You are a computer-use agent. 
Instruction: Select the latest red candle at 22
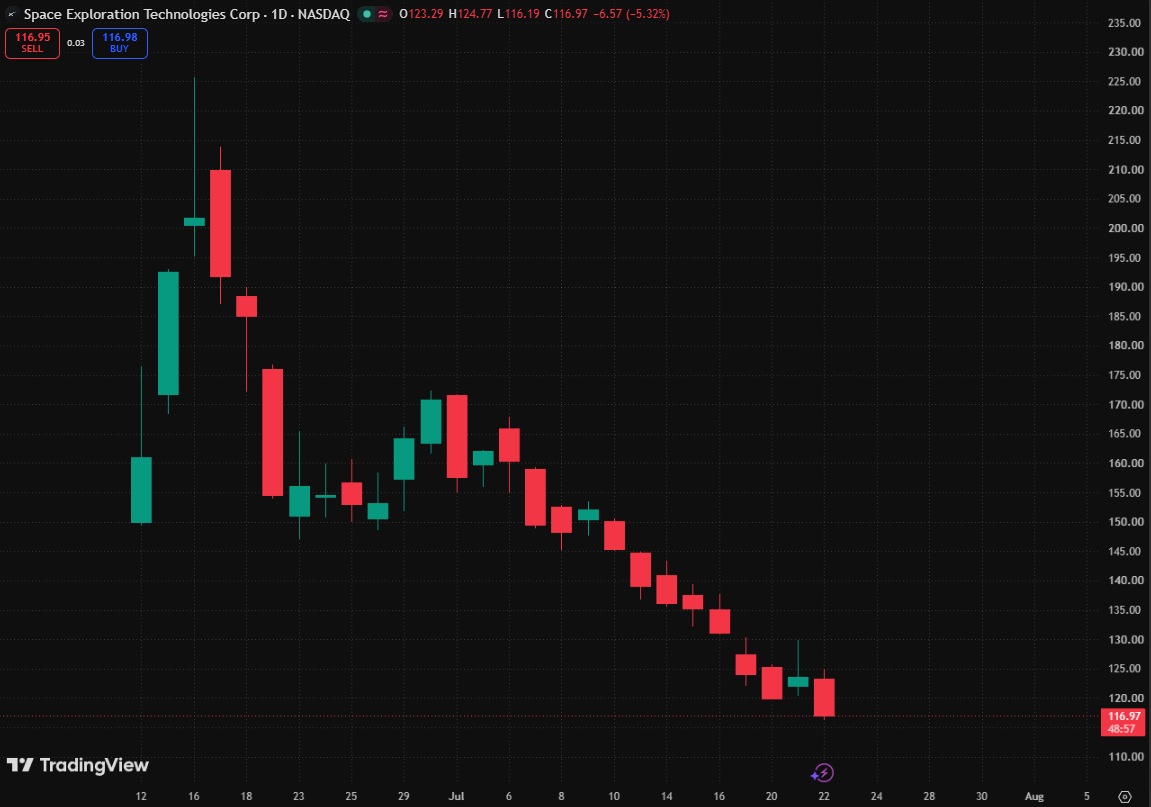click(x=824, y=697)
